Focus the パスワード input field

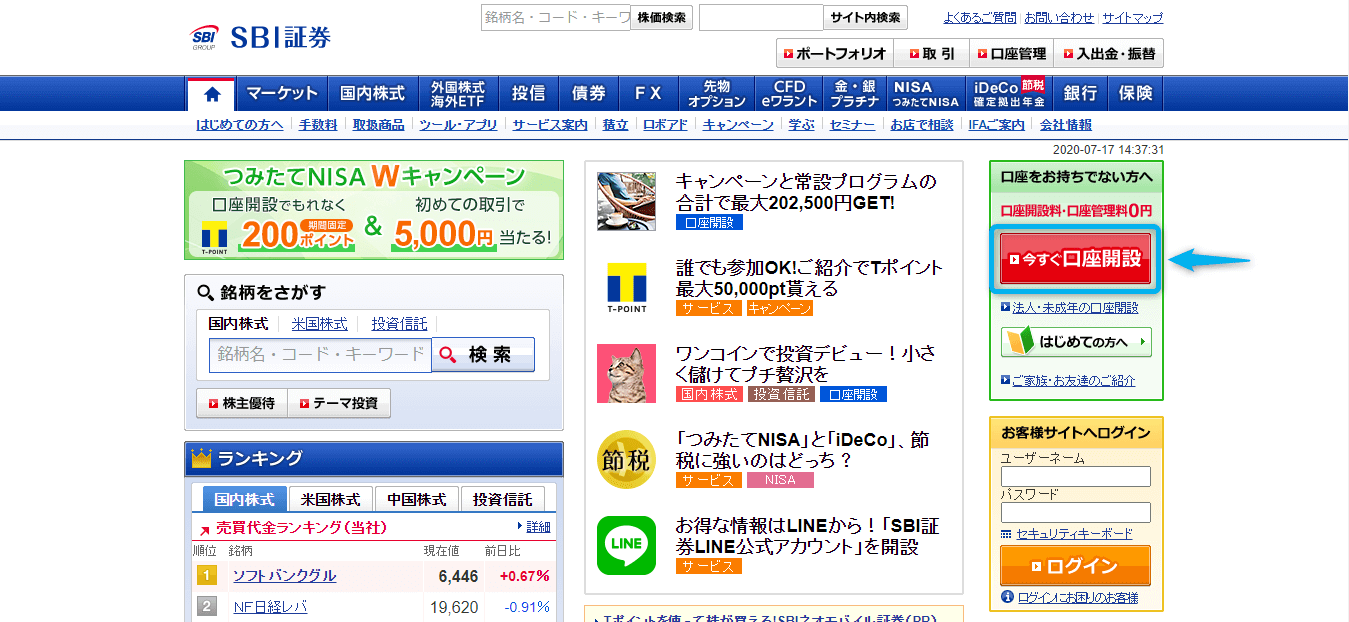click(1076, 512)
